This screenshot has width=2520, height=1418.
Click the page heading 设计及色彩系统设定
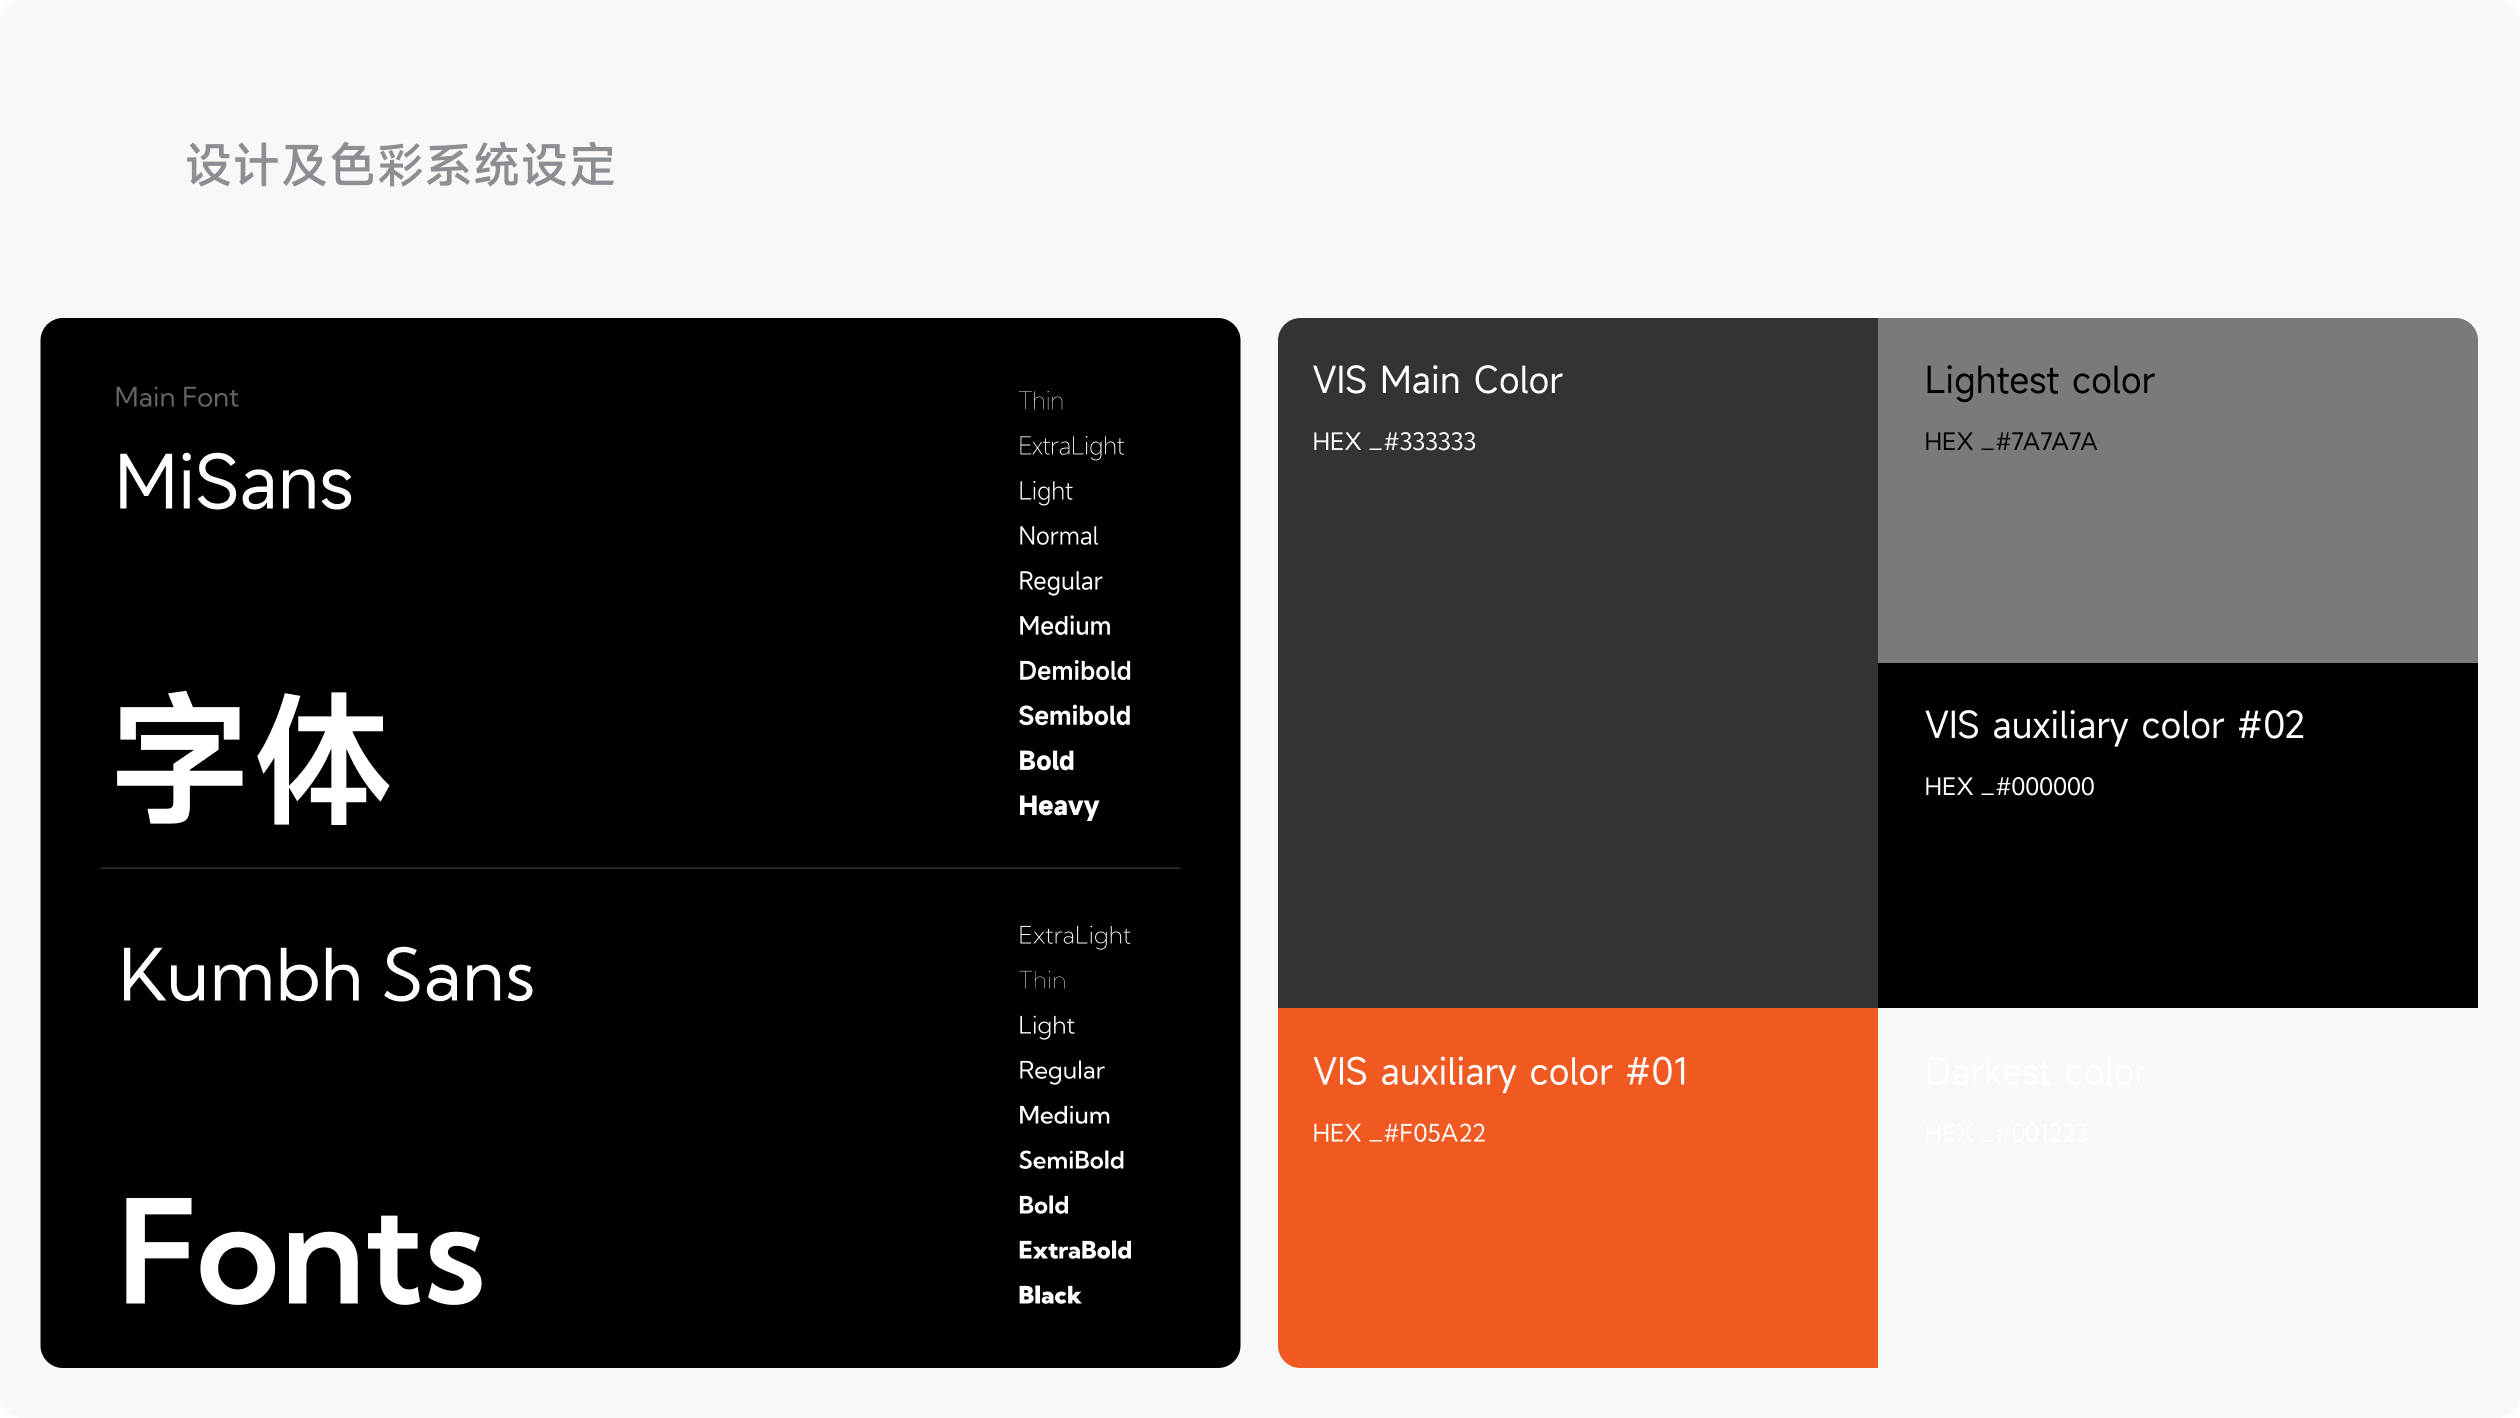400,165
